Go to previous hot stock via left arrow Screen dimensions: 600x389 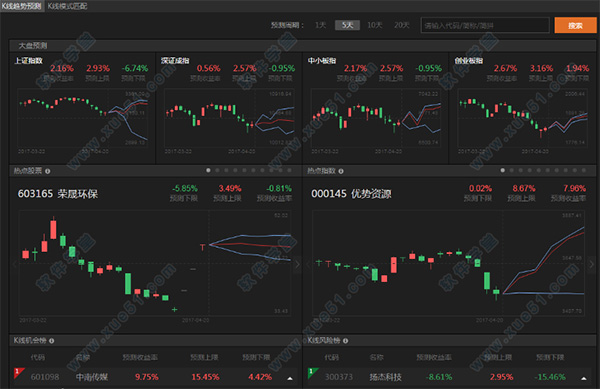[15, 264]
